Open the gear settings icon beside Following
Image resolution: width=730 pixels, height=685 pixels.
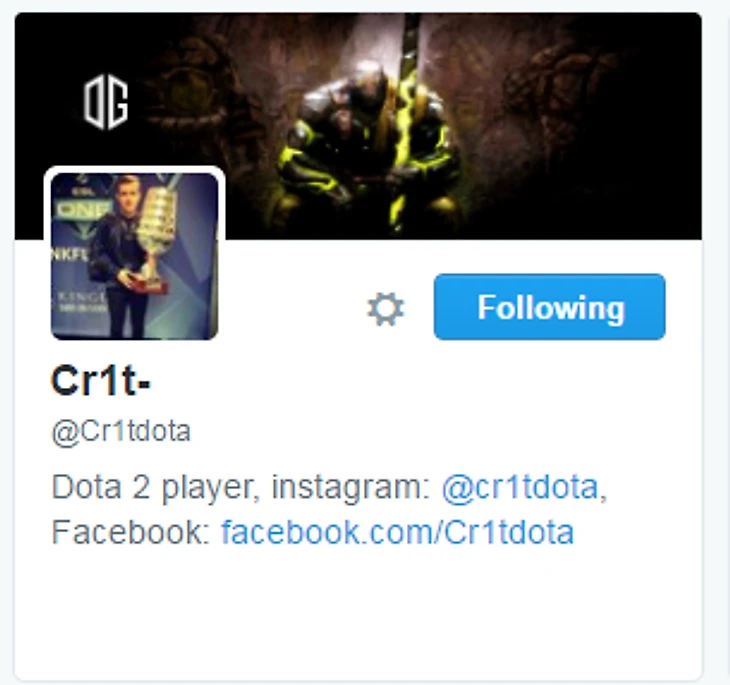pos(385,309)
